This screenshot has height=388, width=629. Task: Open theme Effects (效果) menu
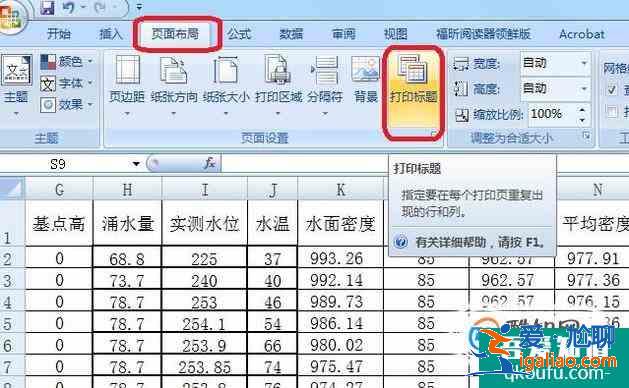click(67, 105)
